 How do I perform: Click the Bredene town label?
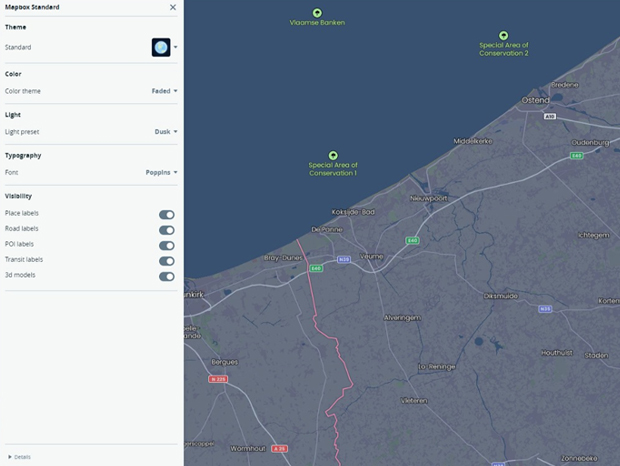click(565, 85)
